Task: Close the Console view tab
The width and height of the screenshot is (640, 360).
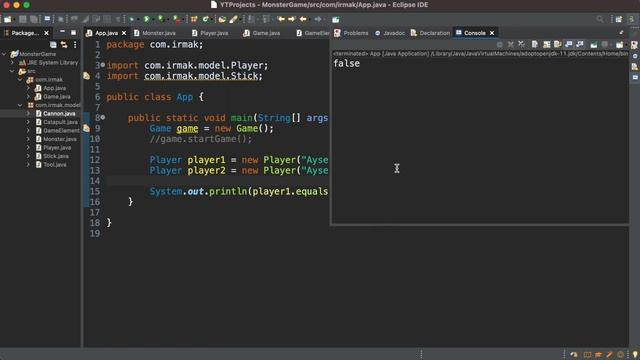Action: (x=492, y=33)
